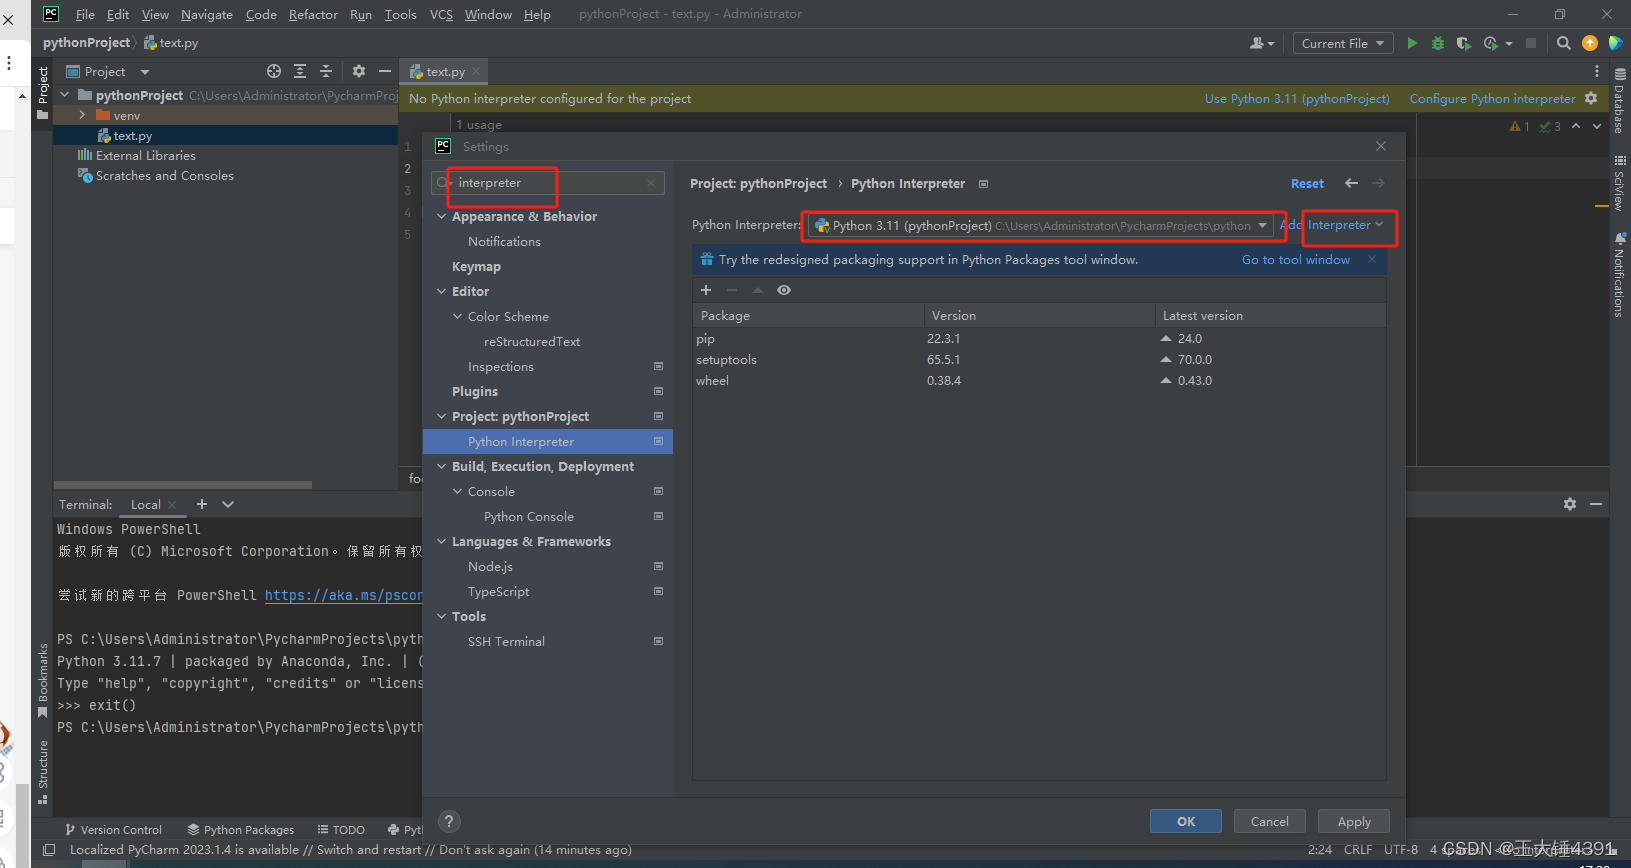Open terminal options gear icon
This screenshot has height=868, width=1631.
(x=1570, y=504)
